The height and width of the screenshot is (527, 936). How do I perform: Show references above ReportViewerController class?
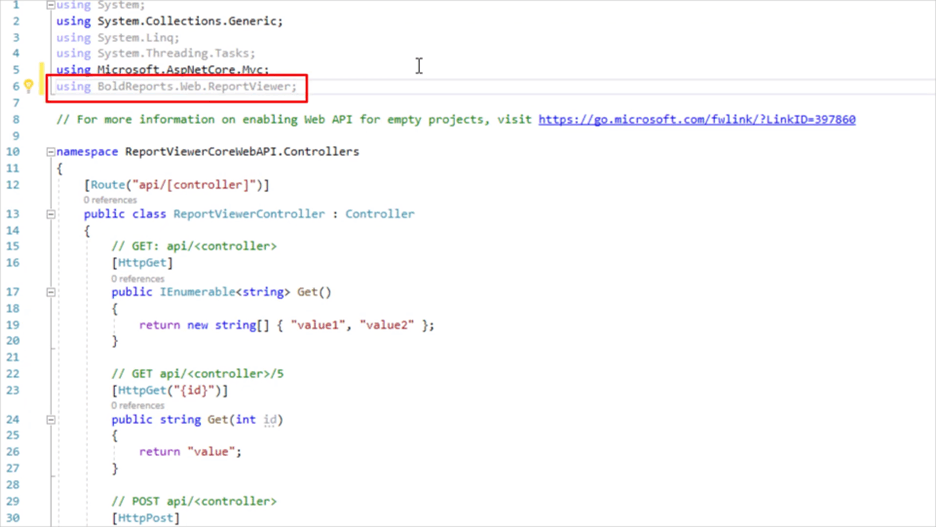pos(110,200)
